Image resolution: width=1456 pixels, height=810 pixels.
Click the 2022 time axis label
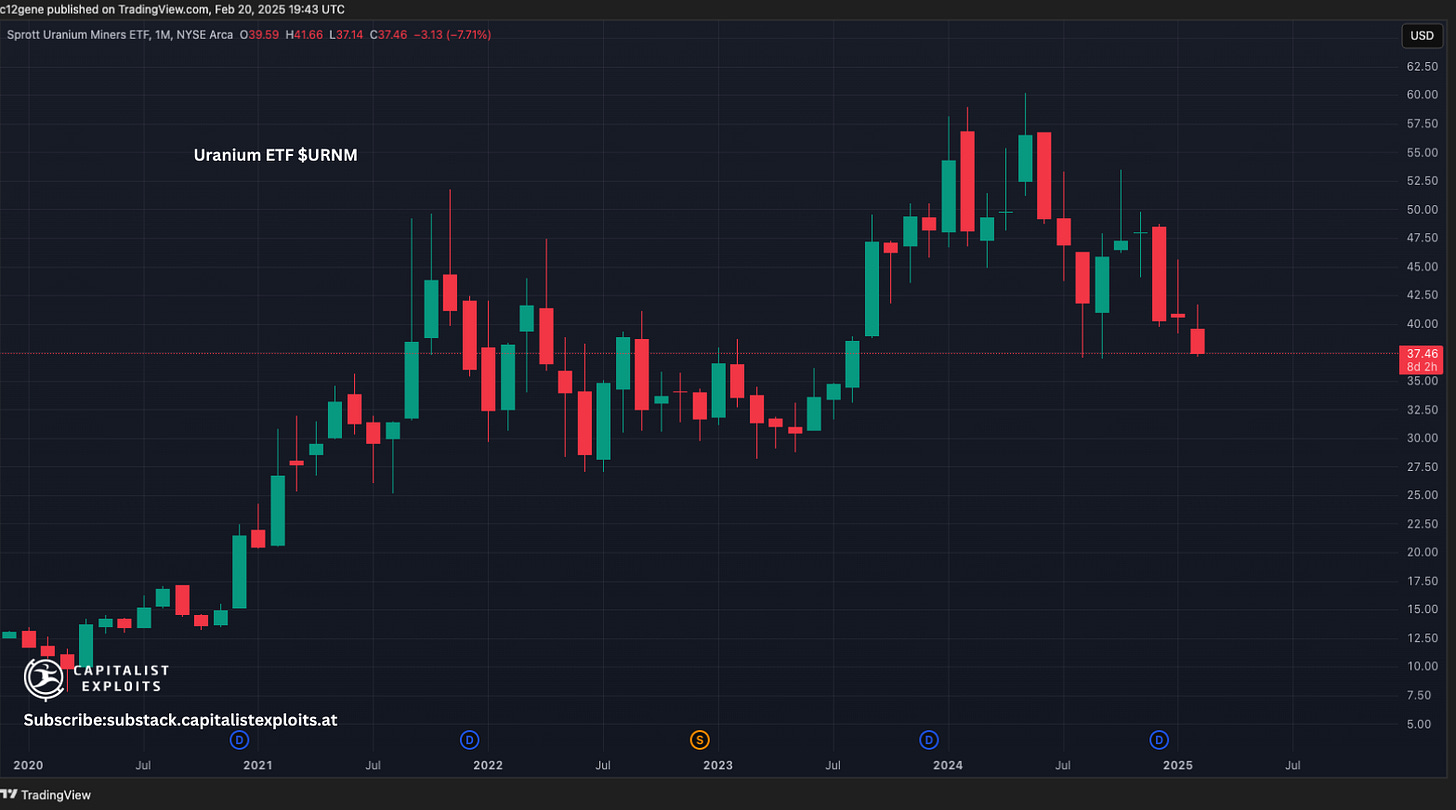coord(488,766)
